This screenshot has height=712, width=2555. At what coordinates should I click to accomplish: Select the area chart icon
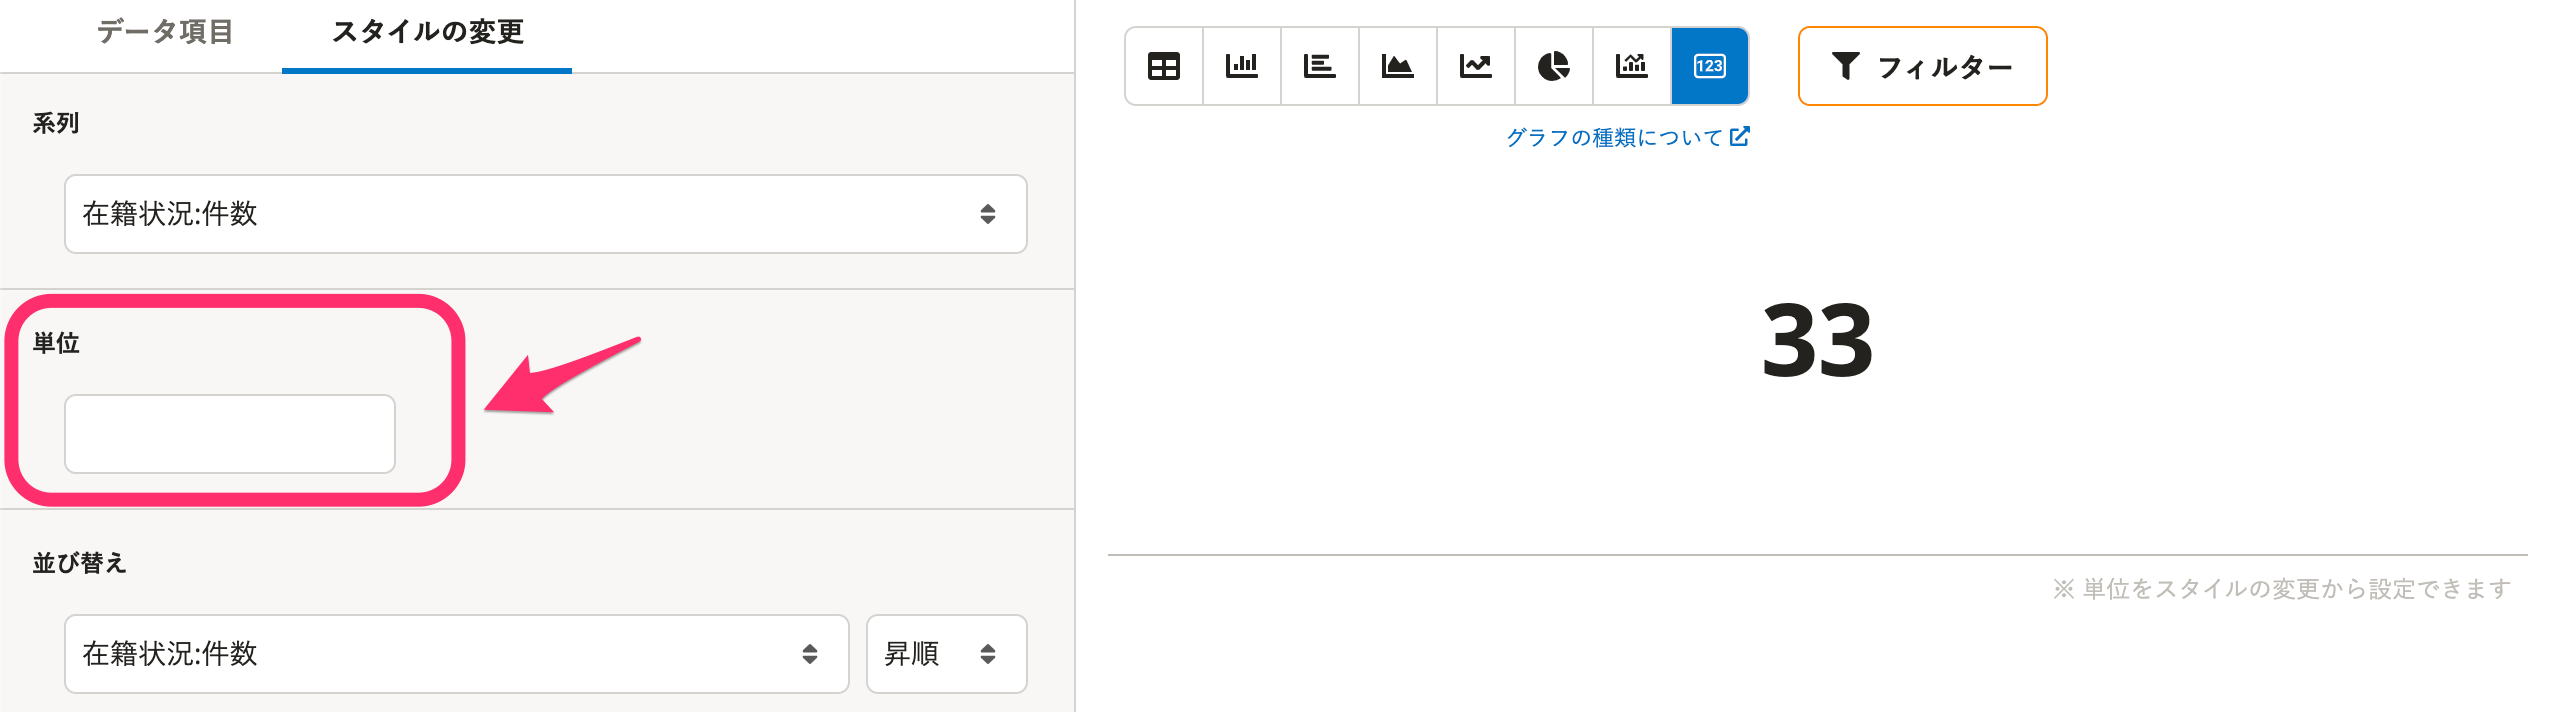[1398, 66]
